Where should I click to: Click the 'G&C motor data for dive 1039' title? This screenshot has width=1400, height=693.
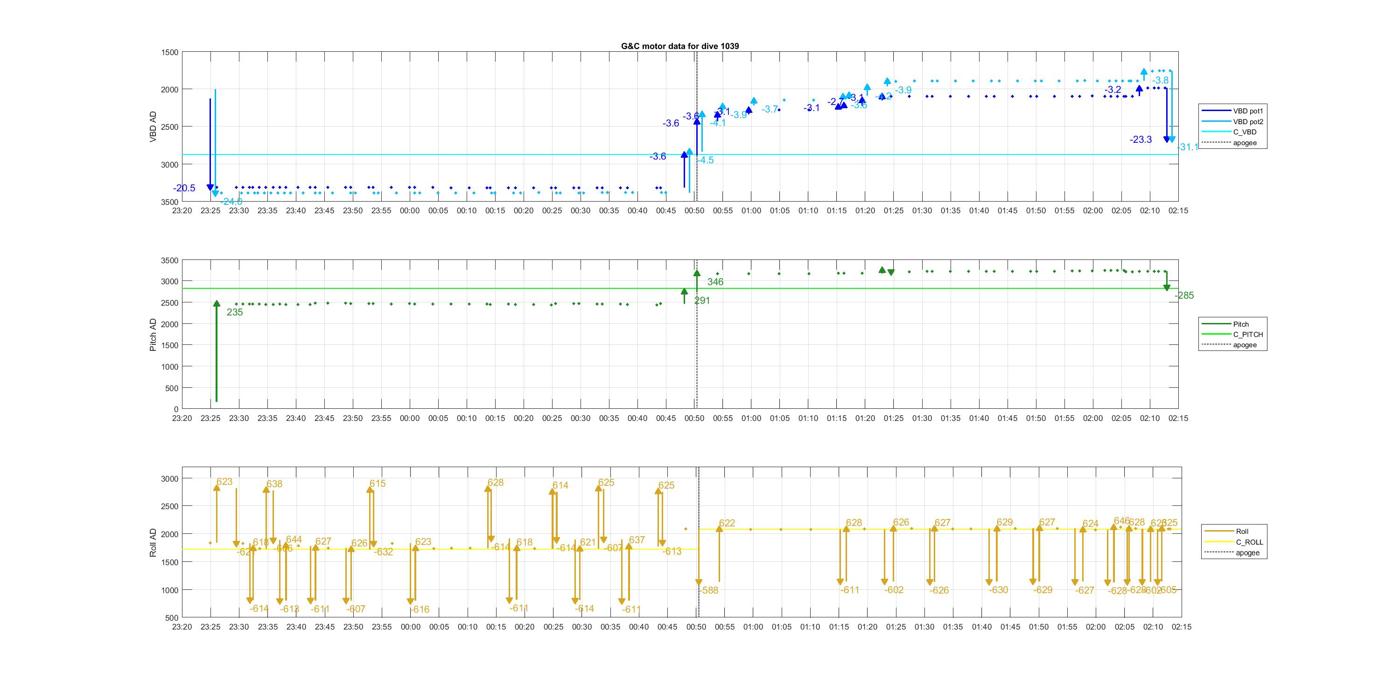tap(680, 46)
